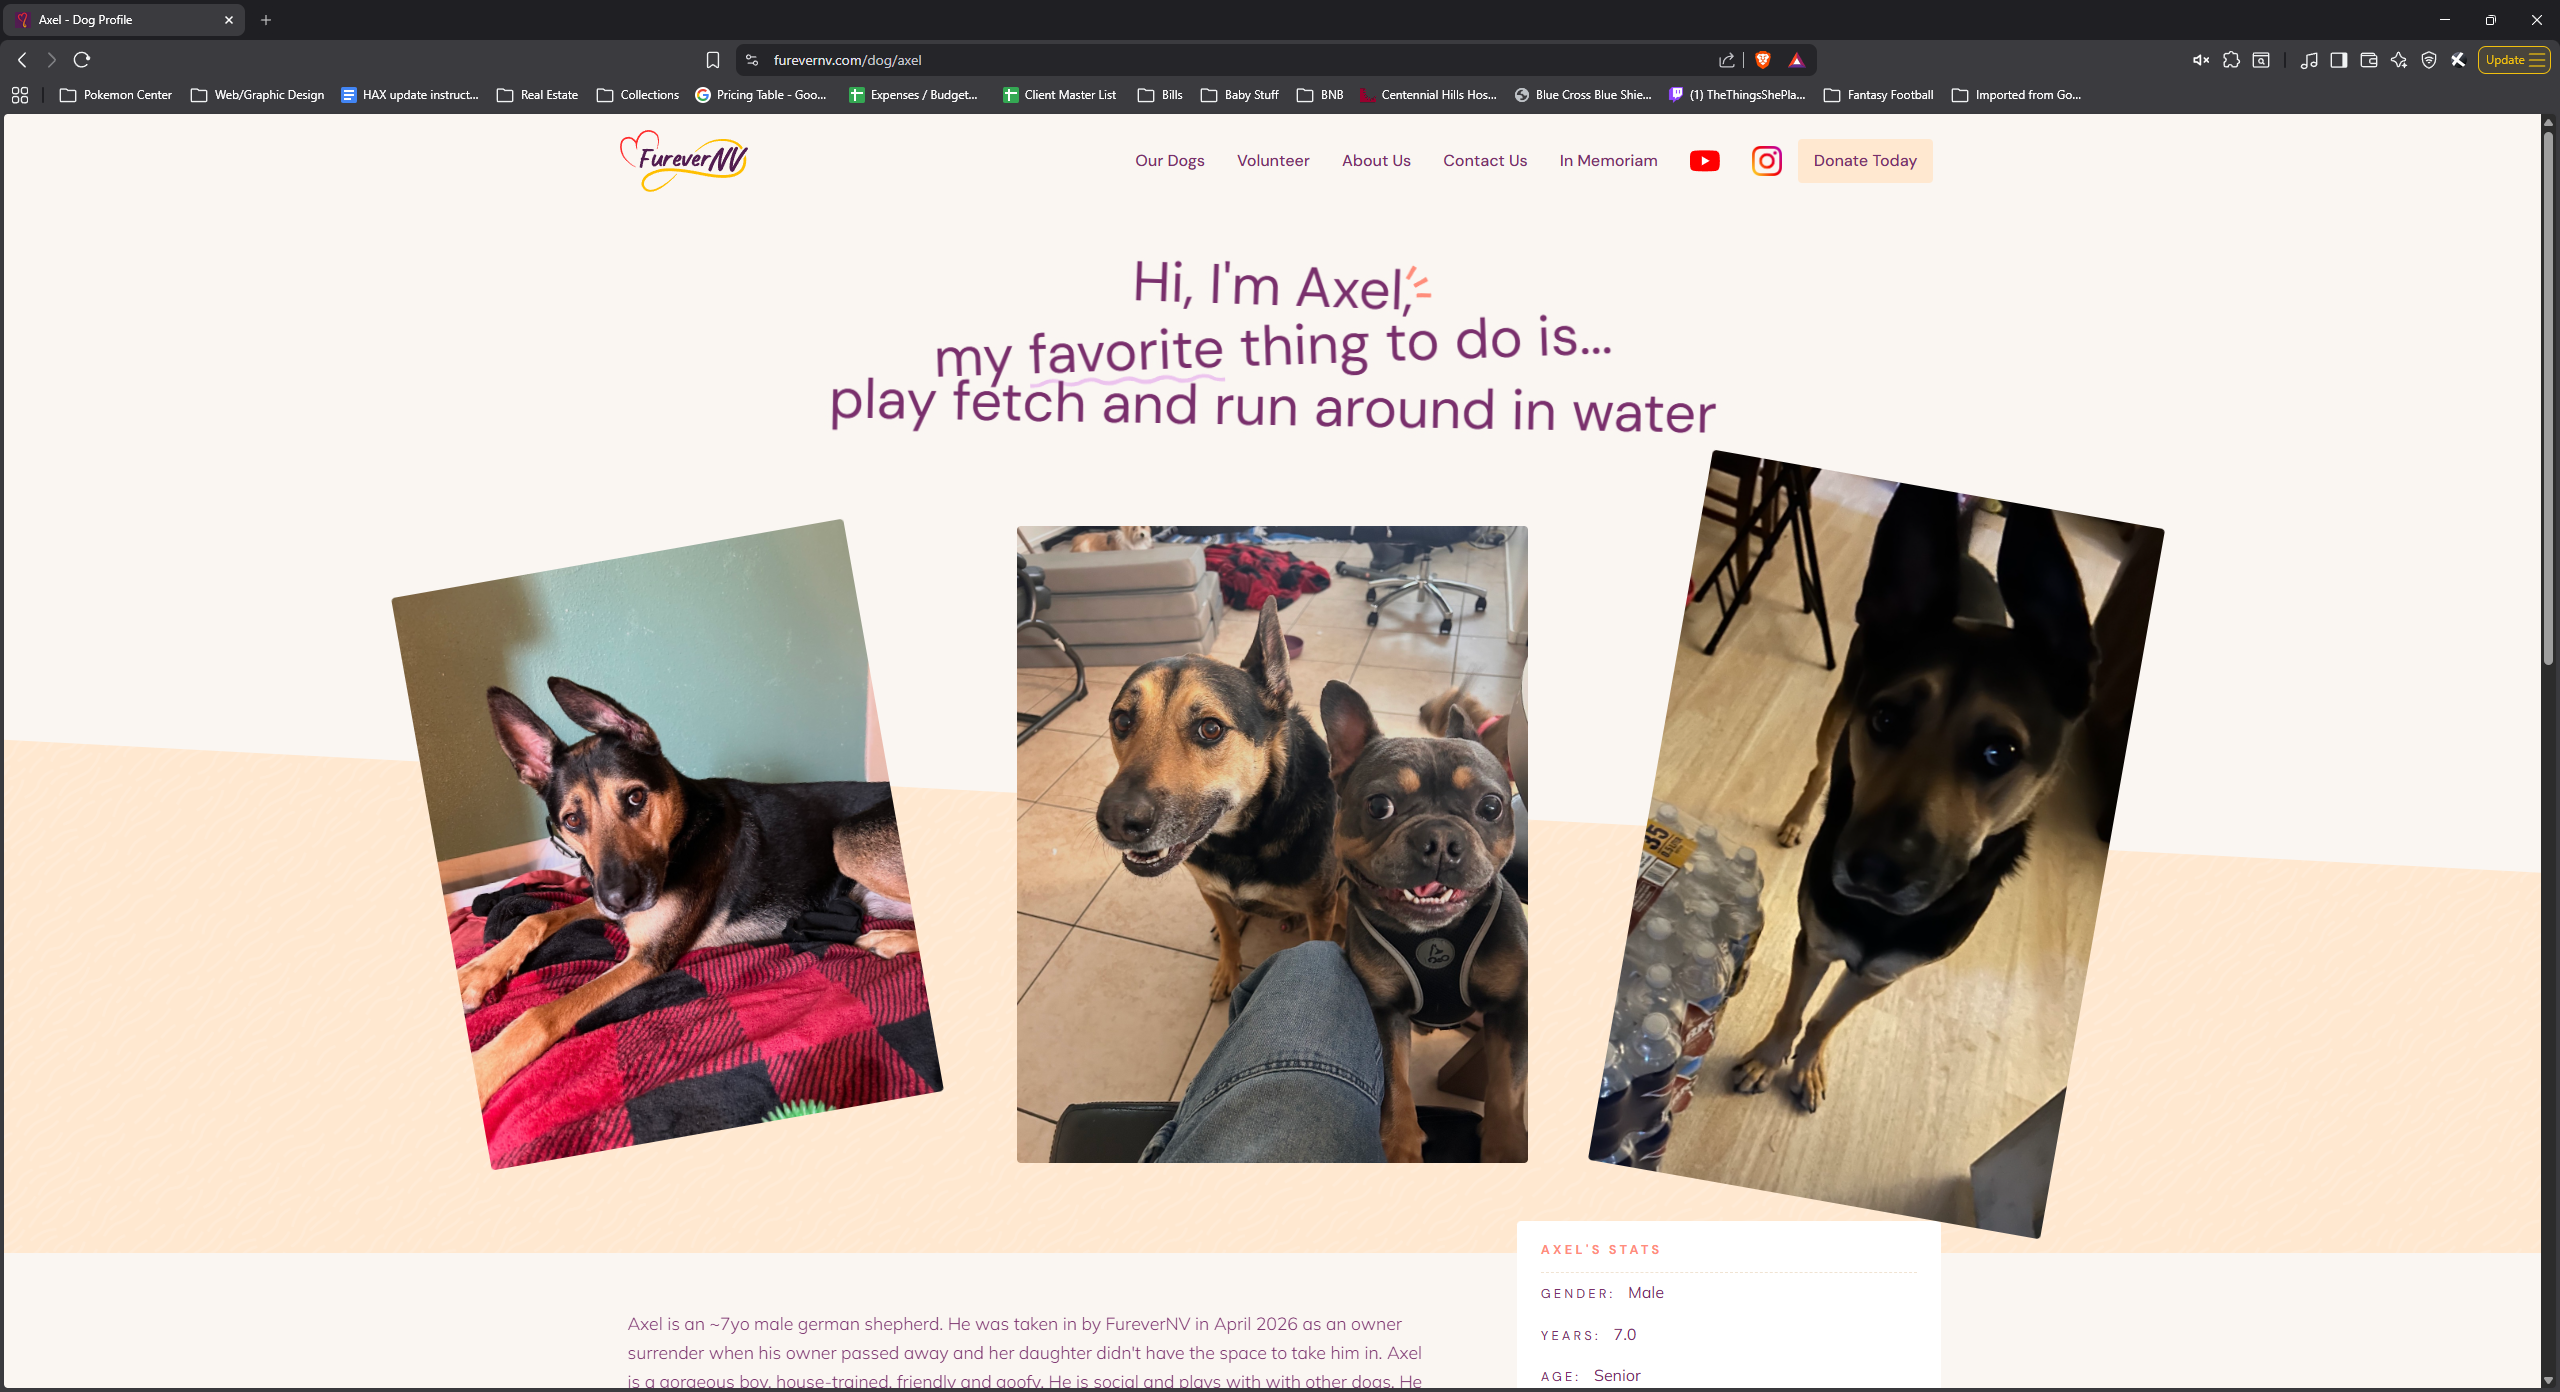Open Centennial Hills Hos... bookmark
The image size is (2560, 1392).
(x=1428, y=95)
